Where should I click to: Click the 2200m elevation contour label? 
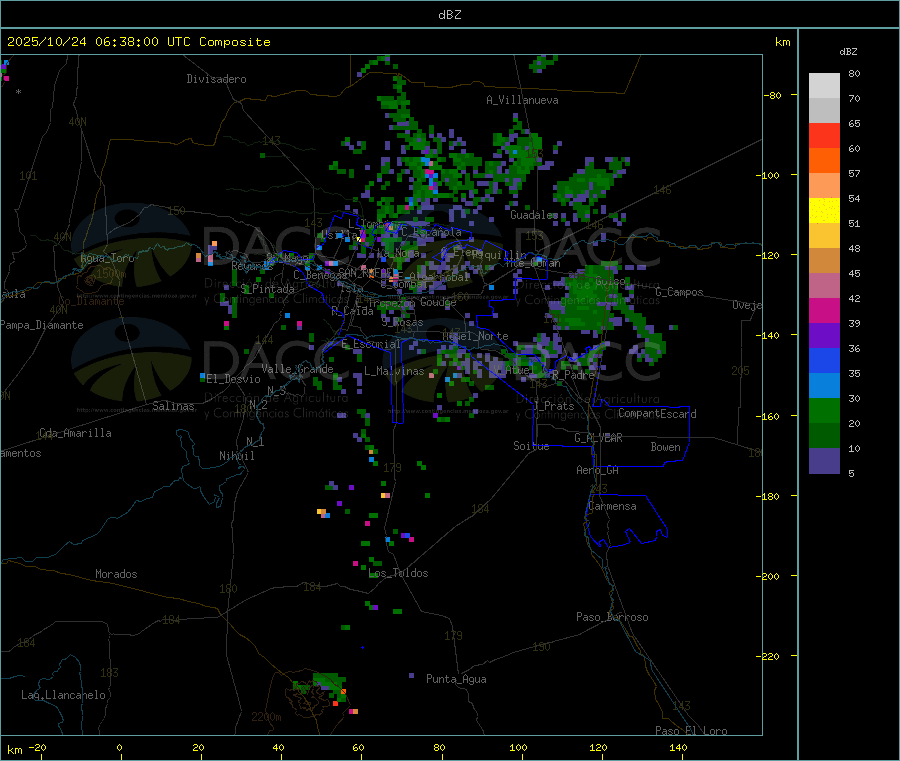tap(266, 717)
